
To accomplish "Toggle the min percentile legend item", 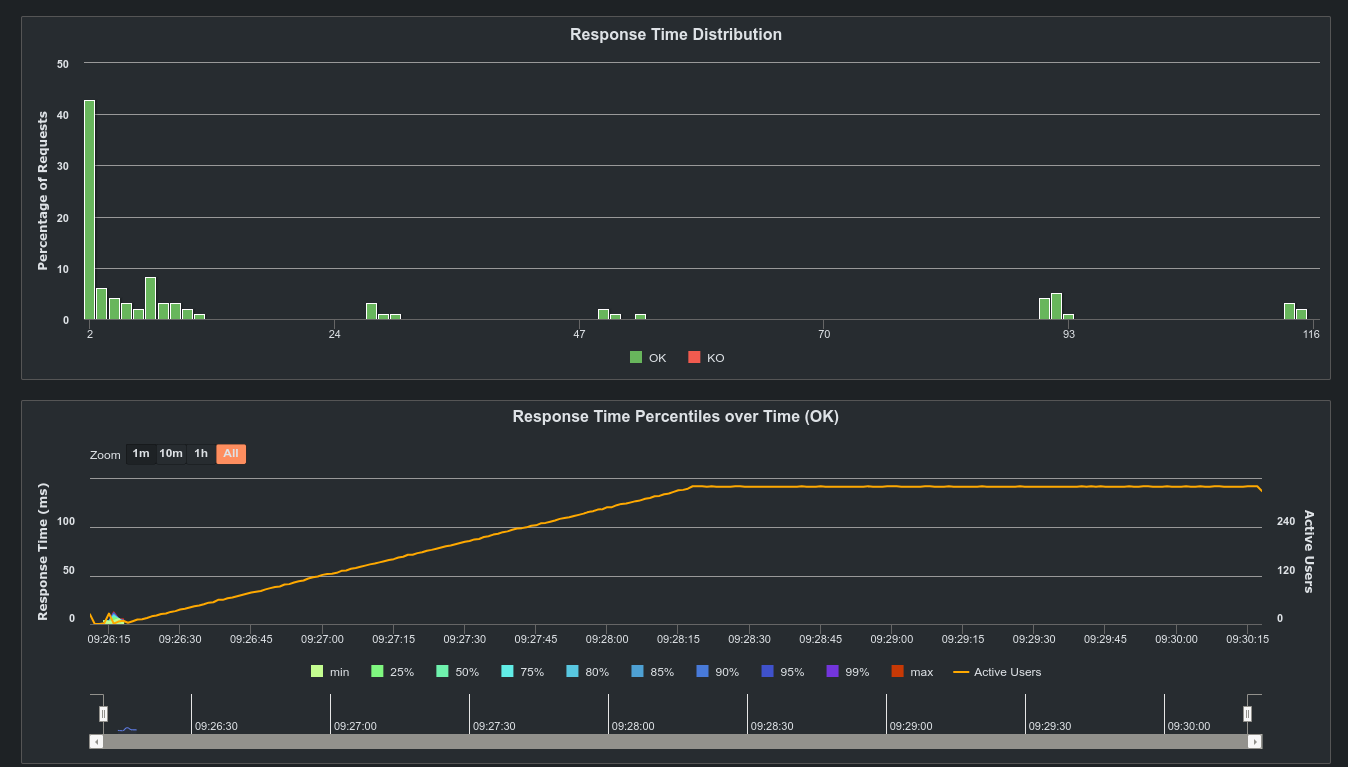I will 330,672.
